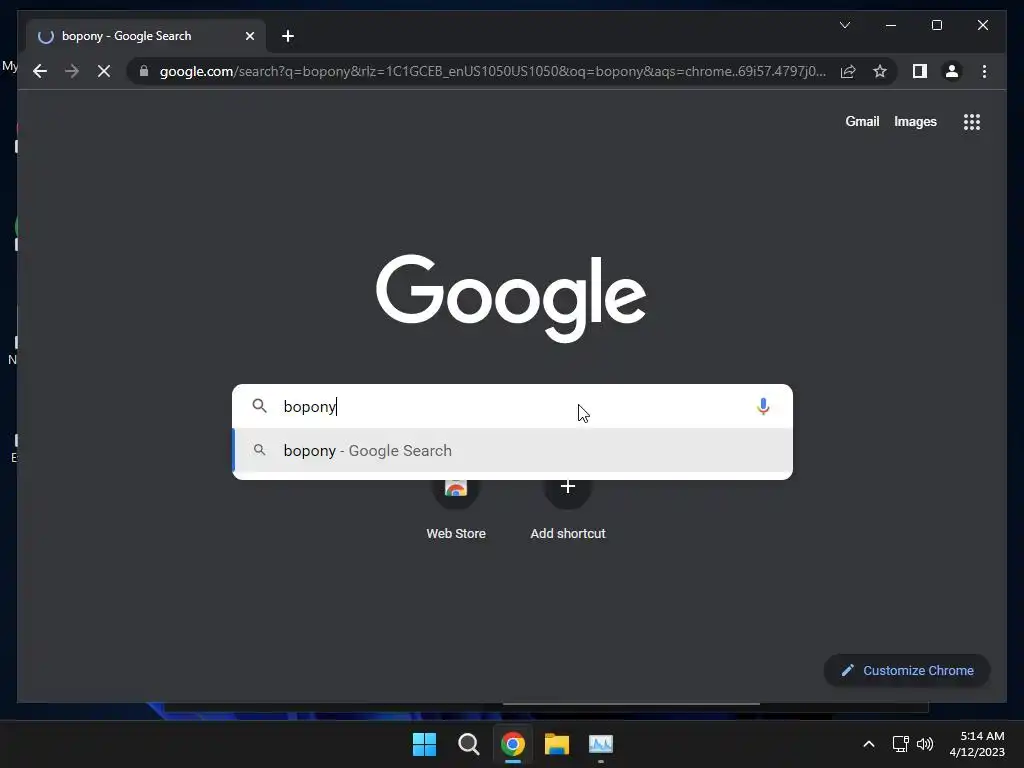Stop loading the page

(104, 71)
